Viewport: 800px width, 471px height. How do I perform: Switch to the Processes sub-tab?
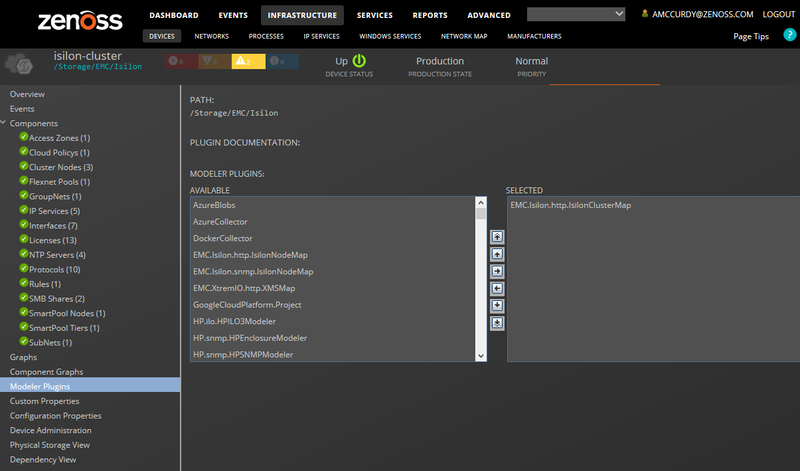[266, 36]
